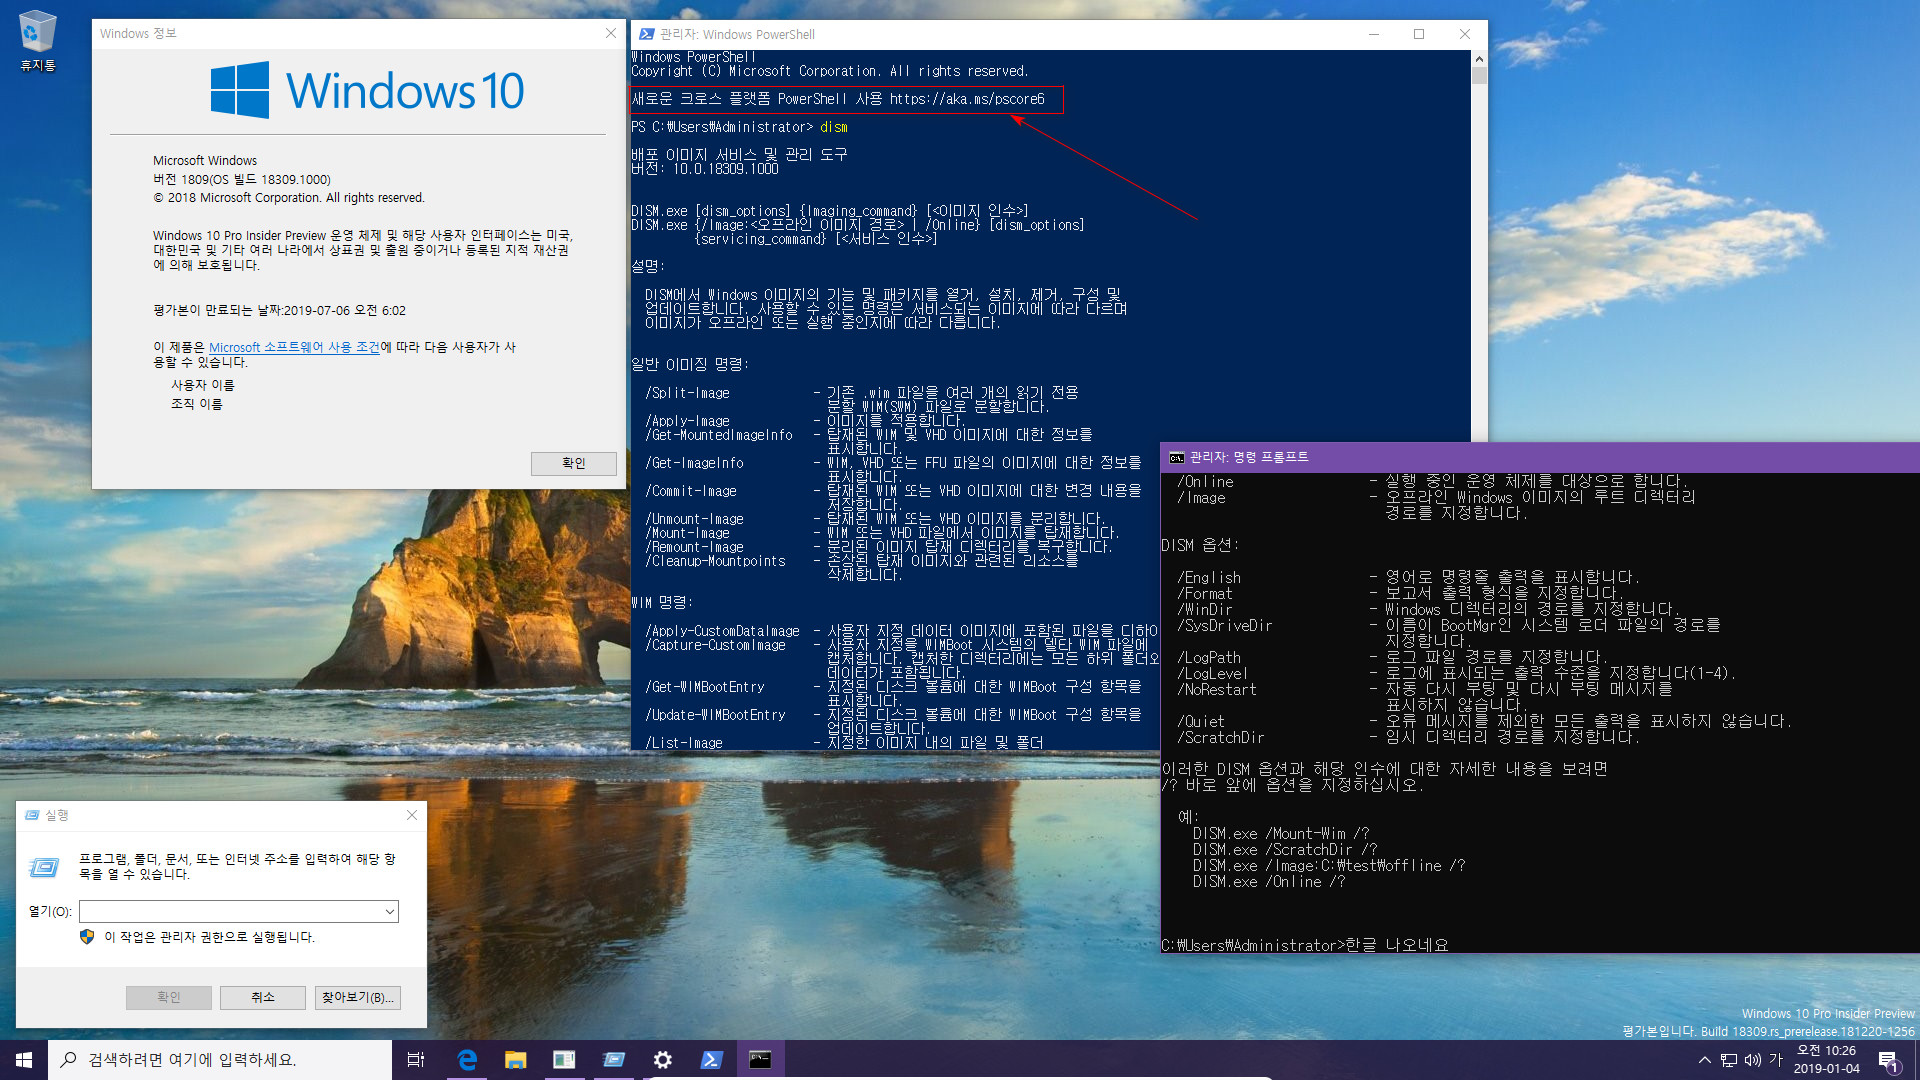Viewport: 1920px width, 1080px height.
Task: Click the Open combo box text field
Action: click(230, 911)
